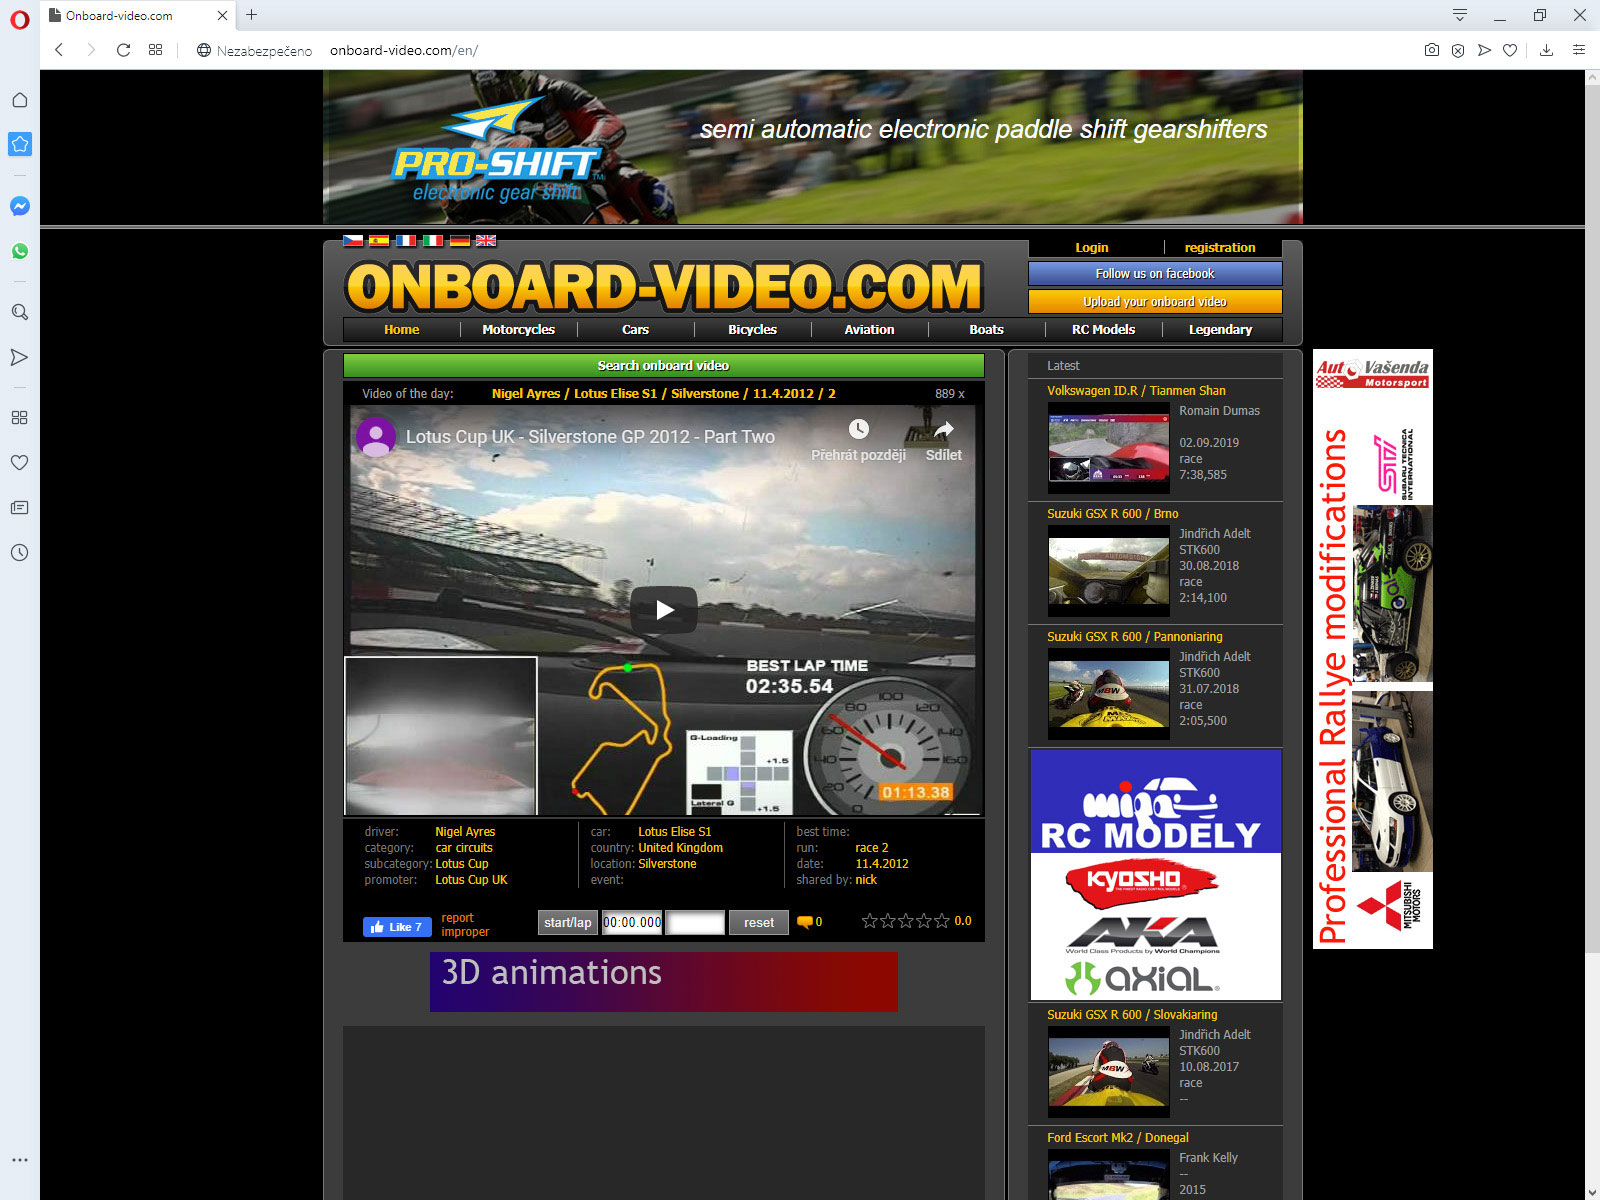
Task: Open Speed Dial star icon in sidebar
Action: (19, 144)
